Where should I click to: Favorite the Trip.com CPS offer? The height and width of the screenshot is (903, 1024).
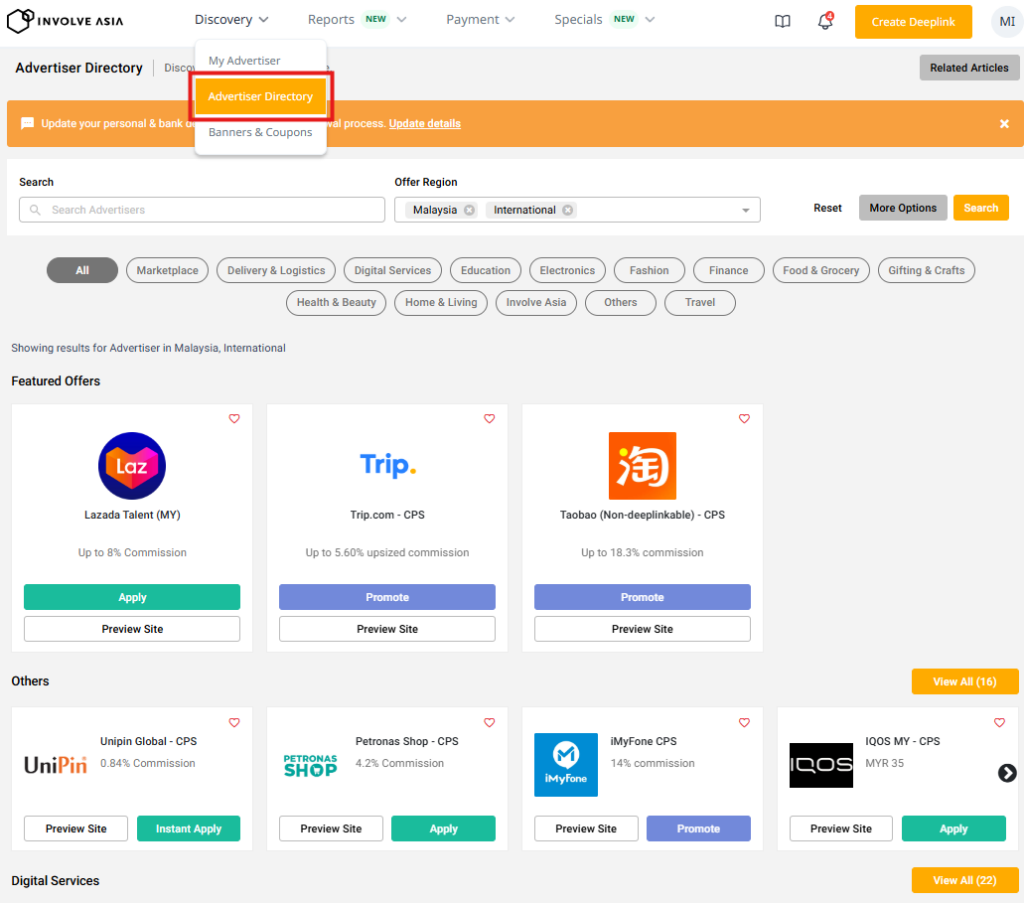(489, 419)
